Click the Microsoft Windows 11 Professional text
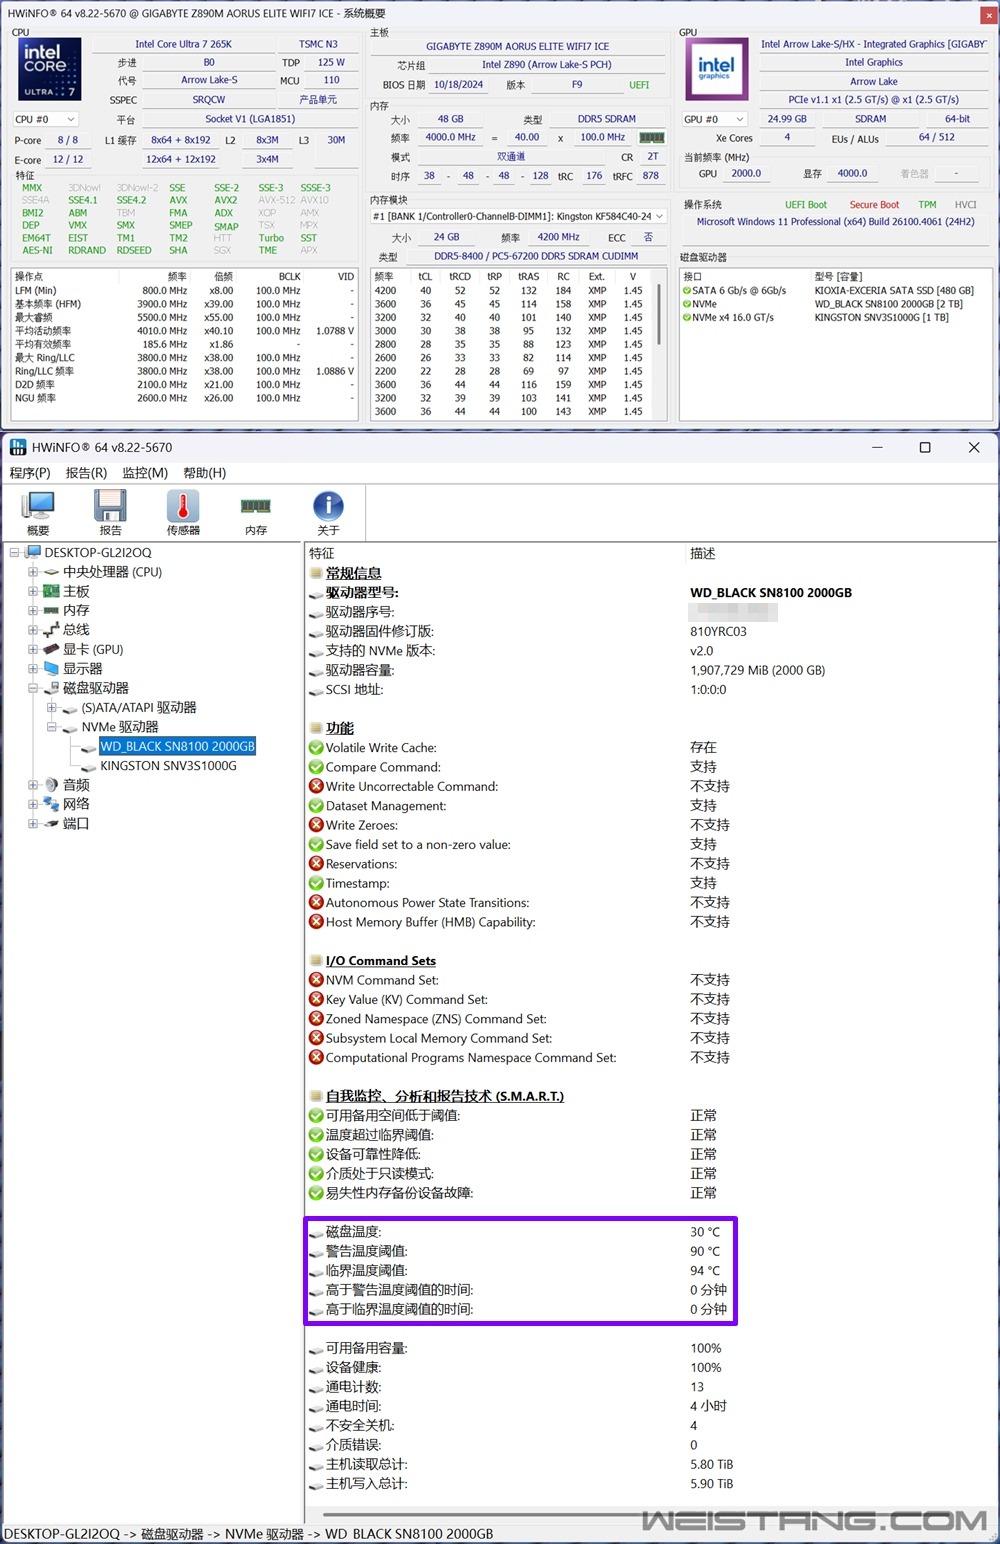 (835, 222)
